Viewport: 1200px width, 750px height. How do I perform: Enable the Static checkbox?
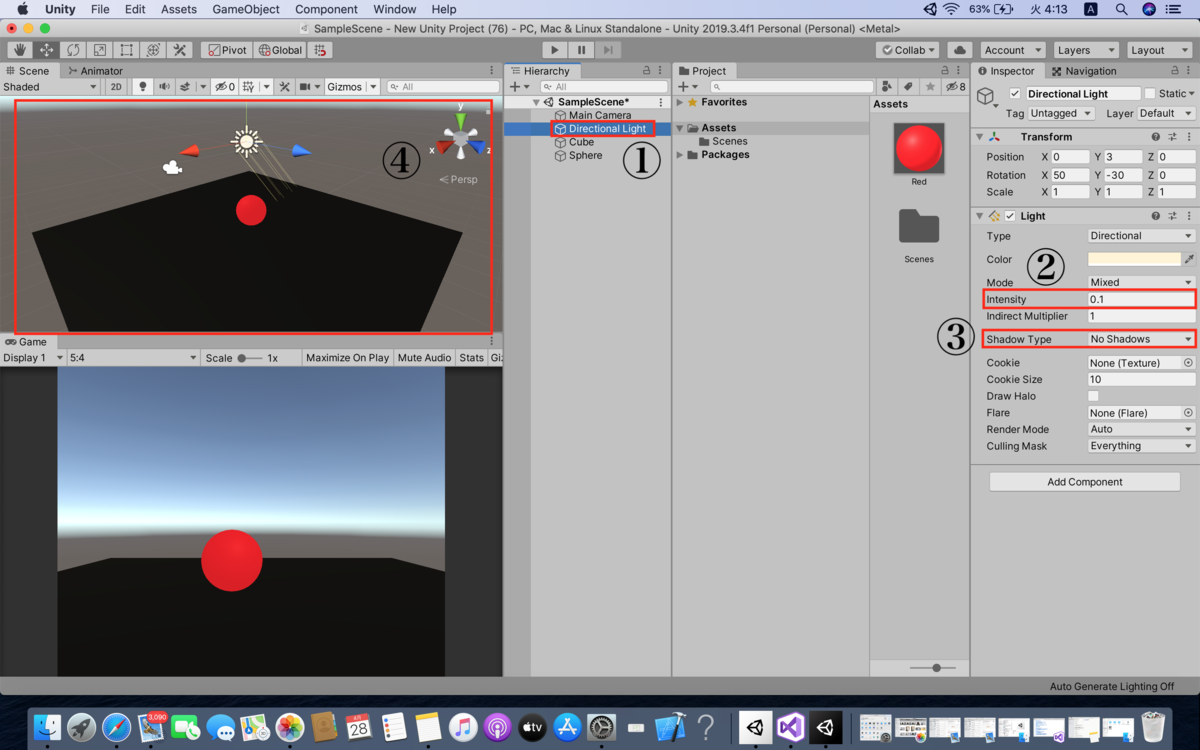[1150, 94]
